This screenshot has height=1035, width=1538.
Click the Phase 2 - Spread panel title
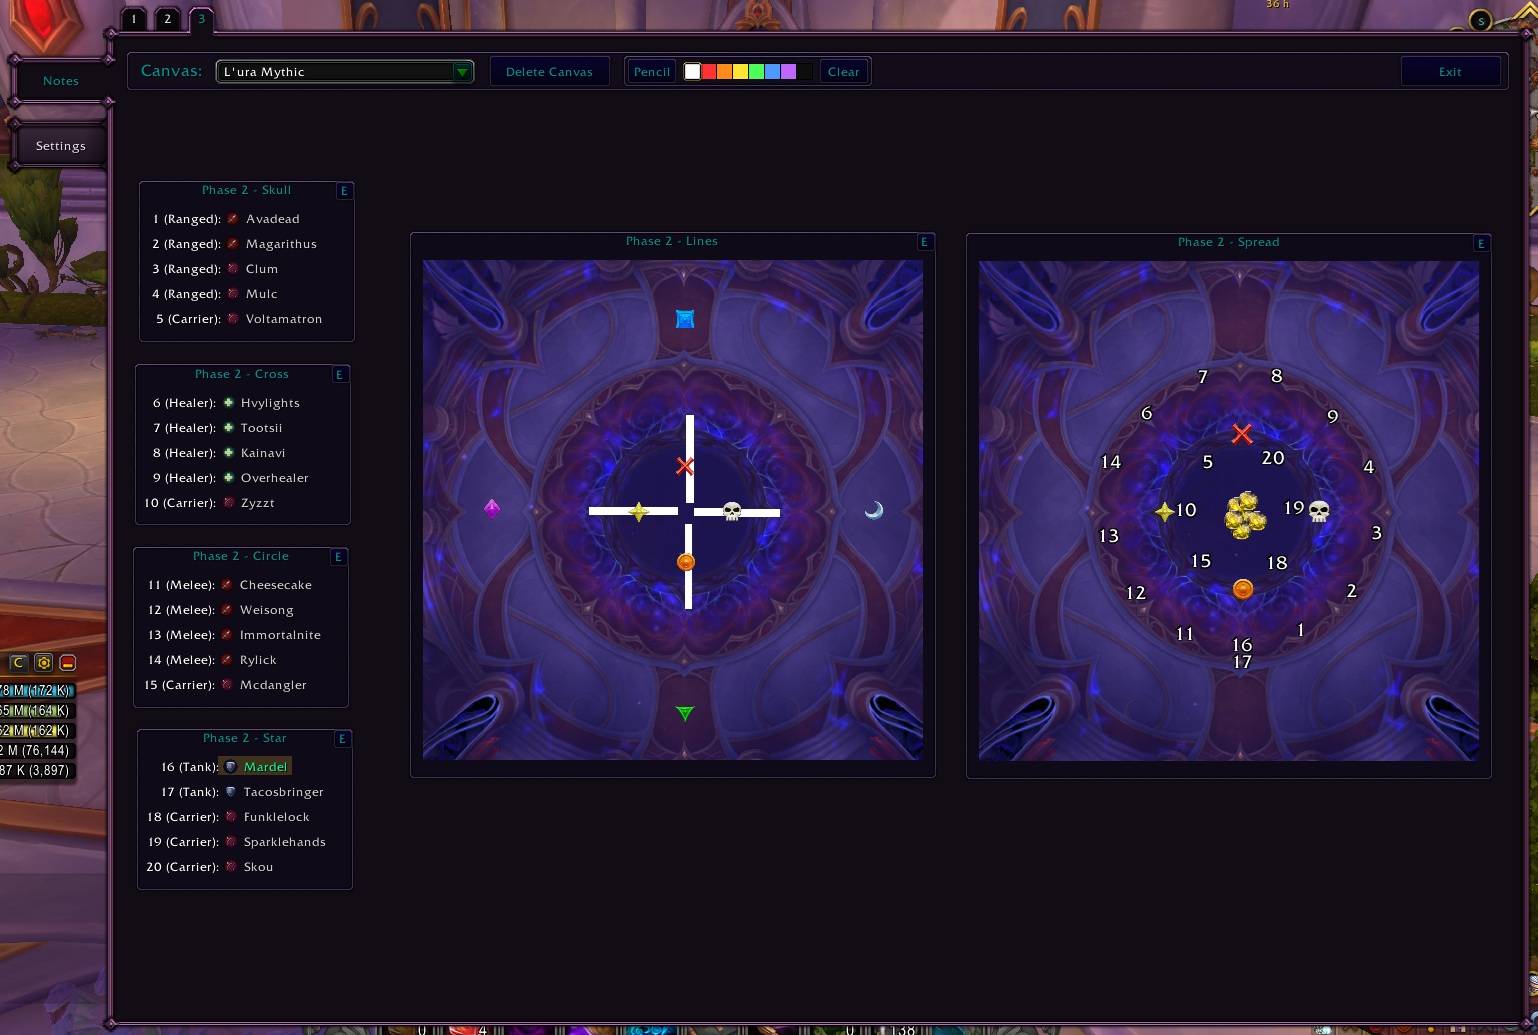click(x=1229, y=243)
